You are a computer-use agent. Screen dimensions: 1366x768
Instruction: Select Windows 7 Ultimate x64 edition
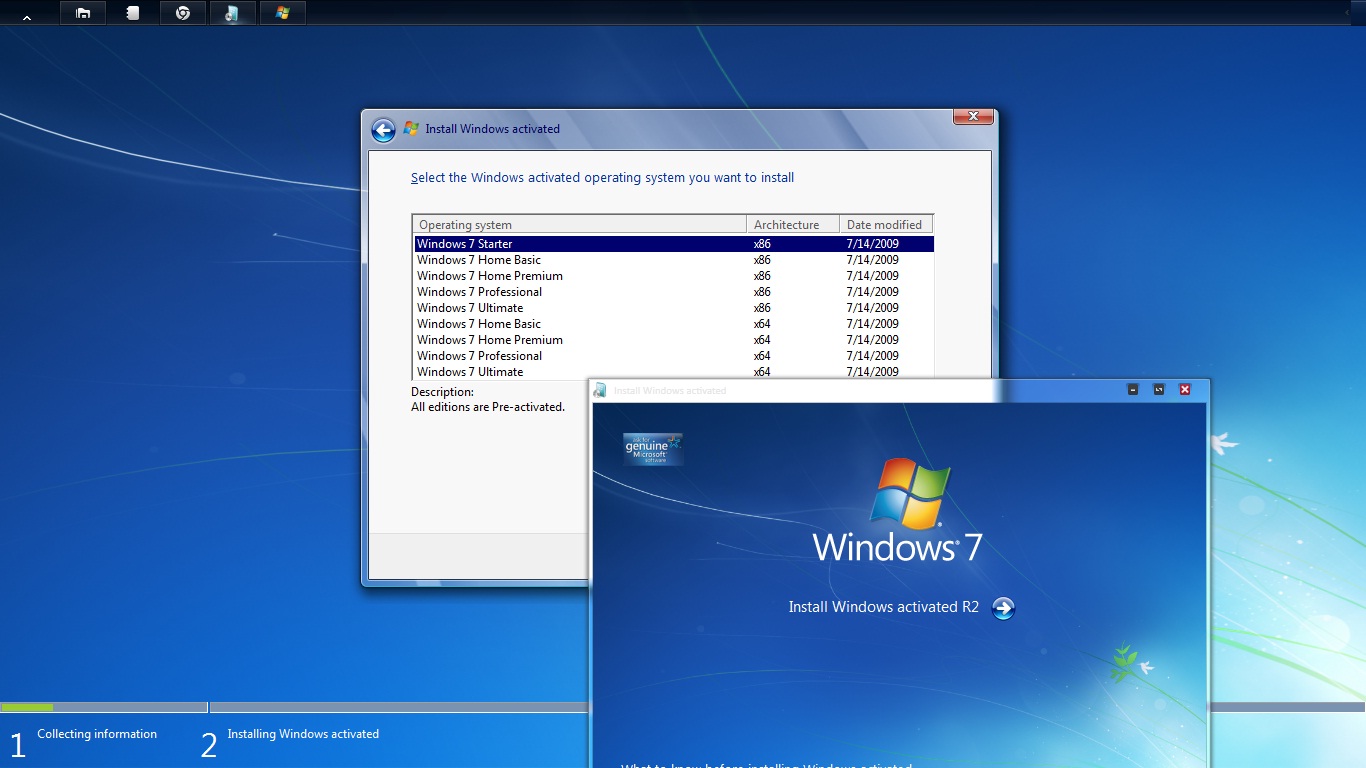pos(470,371)
